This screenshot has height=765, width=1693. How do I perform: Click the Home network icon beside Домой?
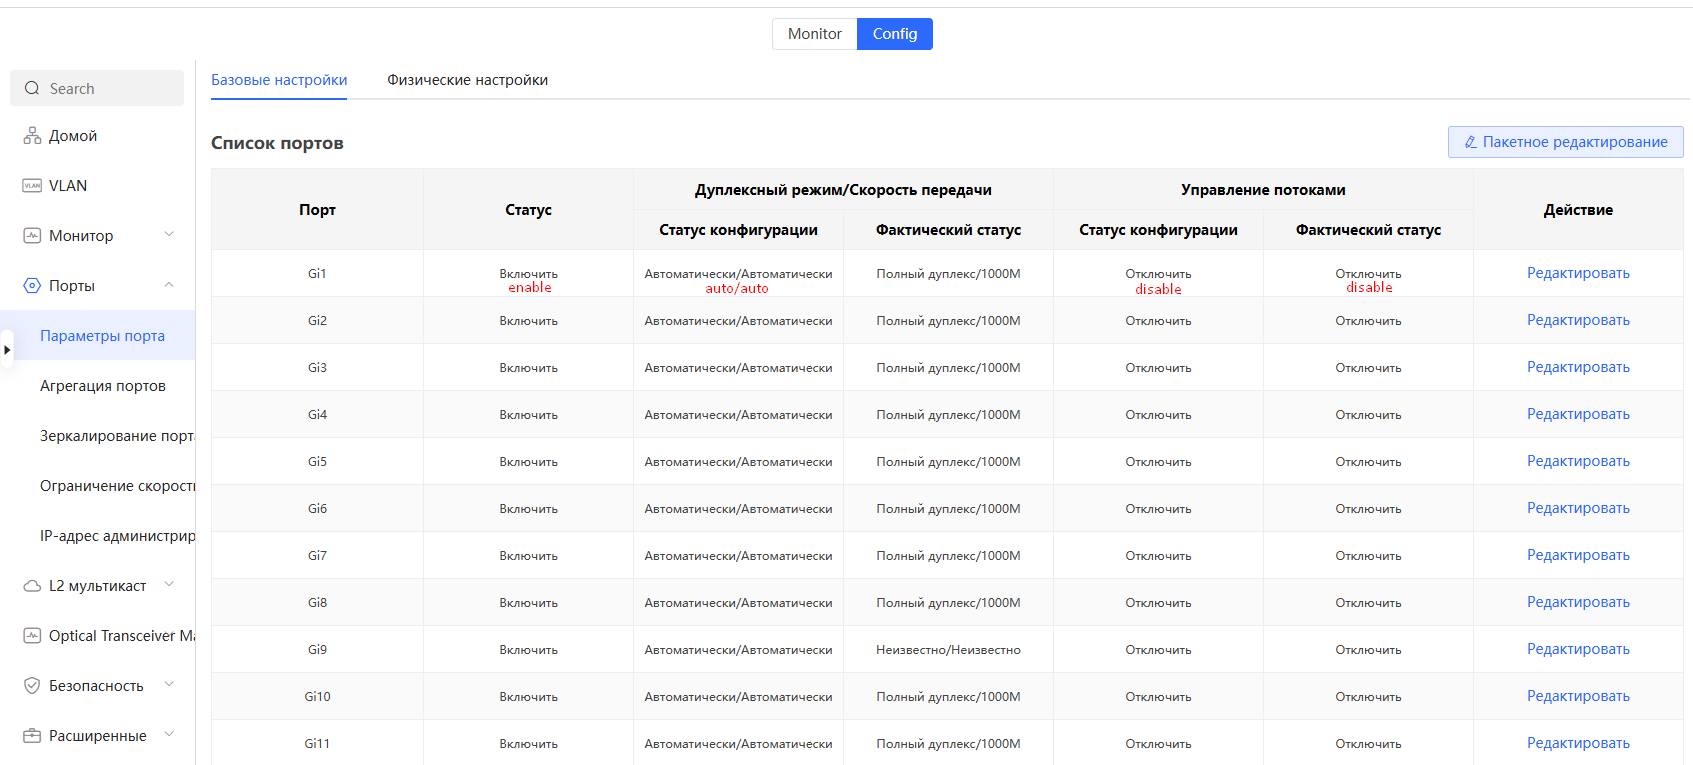click(x=32, y=136)
